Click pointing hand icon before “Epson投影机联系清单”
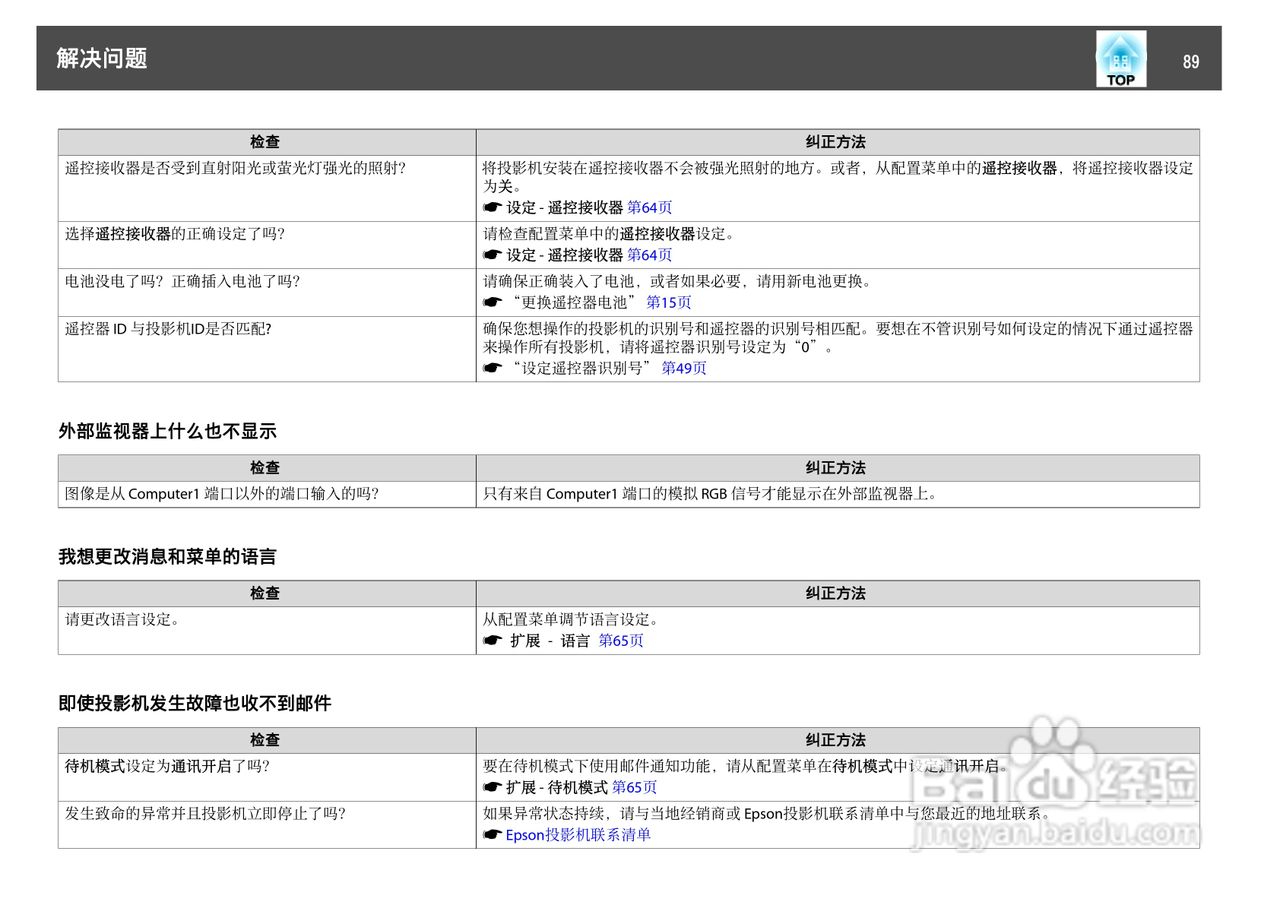This screenshot has width=1280, height=905. [492, 835]
